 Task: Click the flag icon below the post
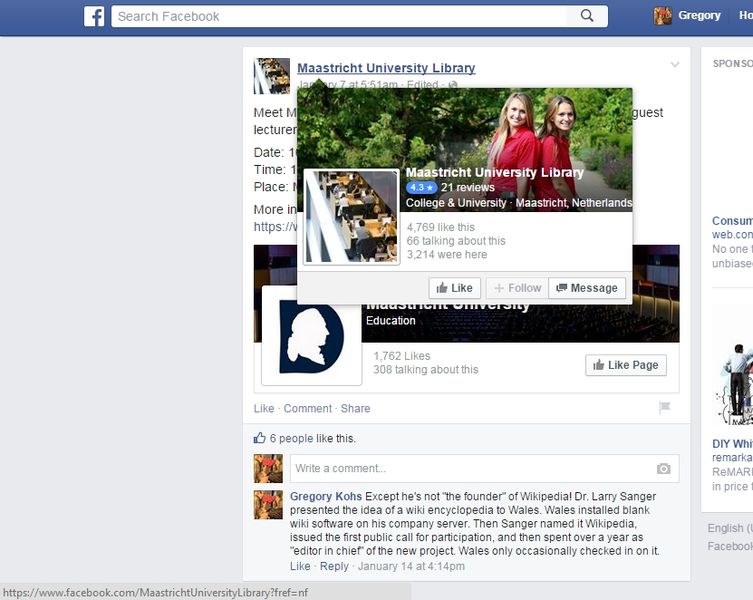(x=664, y=408)
